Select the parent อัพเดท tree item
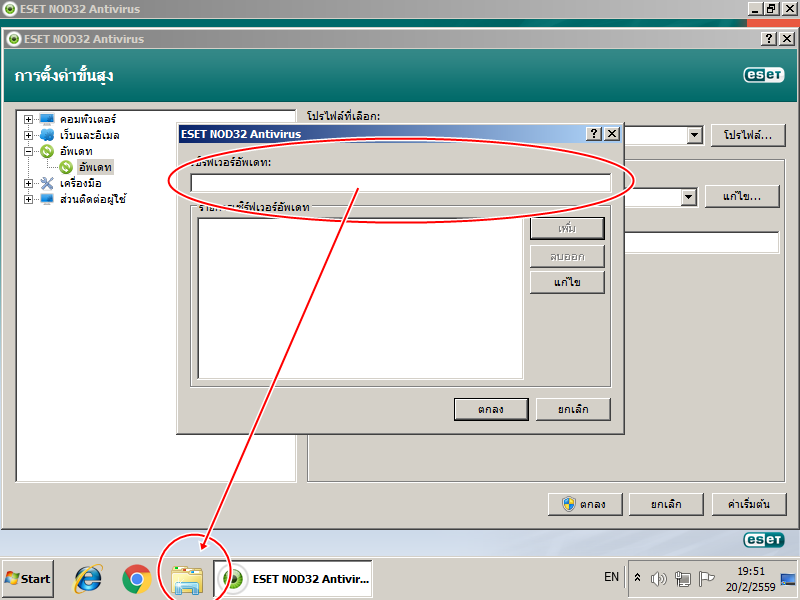 (x=76, y=151)
